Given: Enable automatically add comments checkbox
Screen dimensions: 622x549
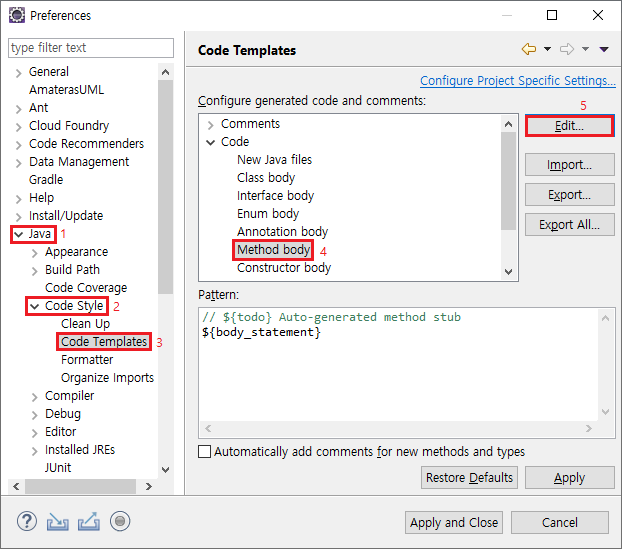Looking at the screenshot, I should [x=204, y=451].
